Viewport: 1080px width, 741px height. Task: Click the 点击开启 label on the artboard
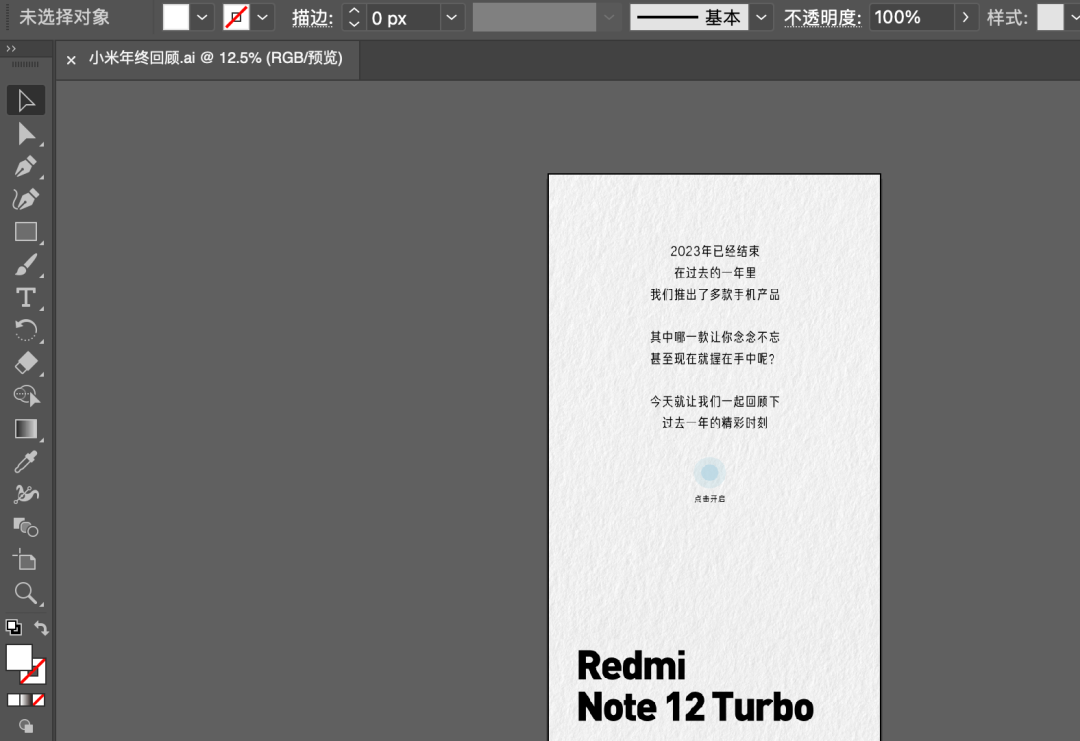[x=709, y=499]
